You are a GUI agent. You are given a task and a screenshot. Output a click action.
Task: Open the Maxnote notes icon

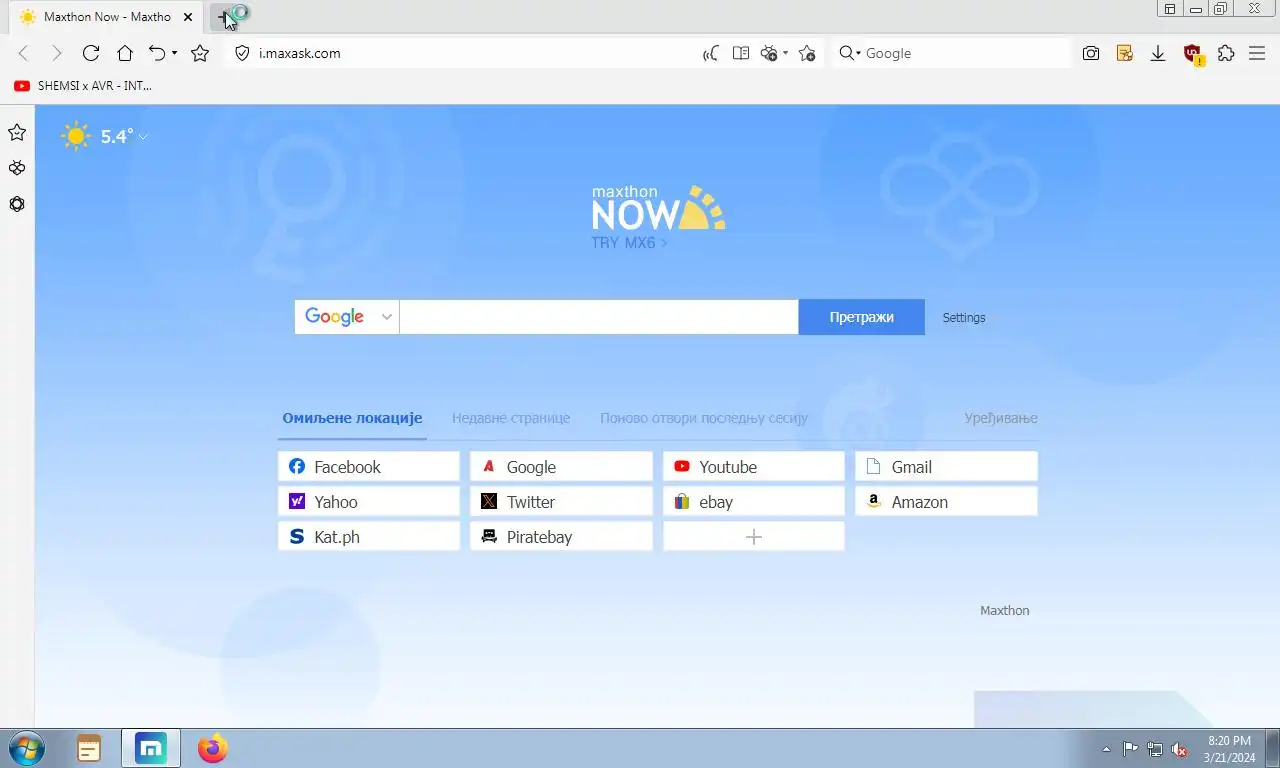pyautogui.click(x=1125, y=53)
